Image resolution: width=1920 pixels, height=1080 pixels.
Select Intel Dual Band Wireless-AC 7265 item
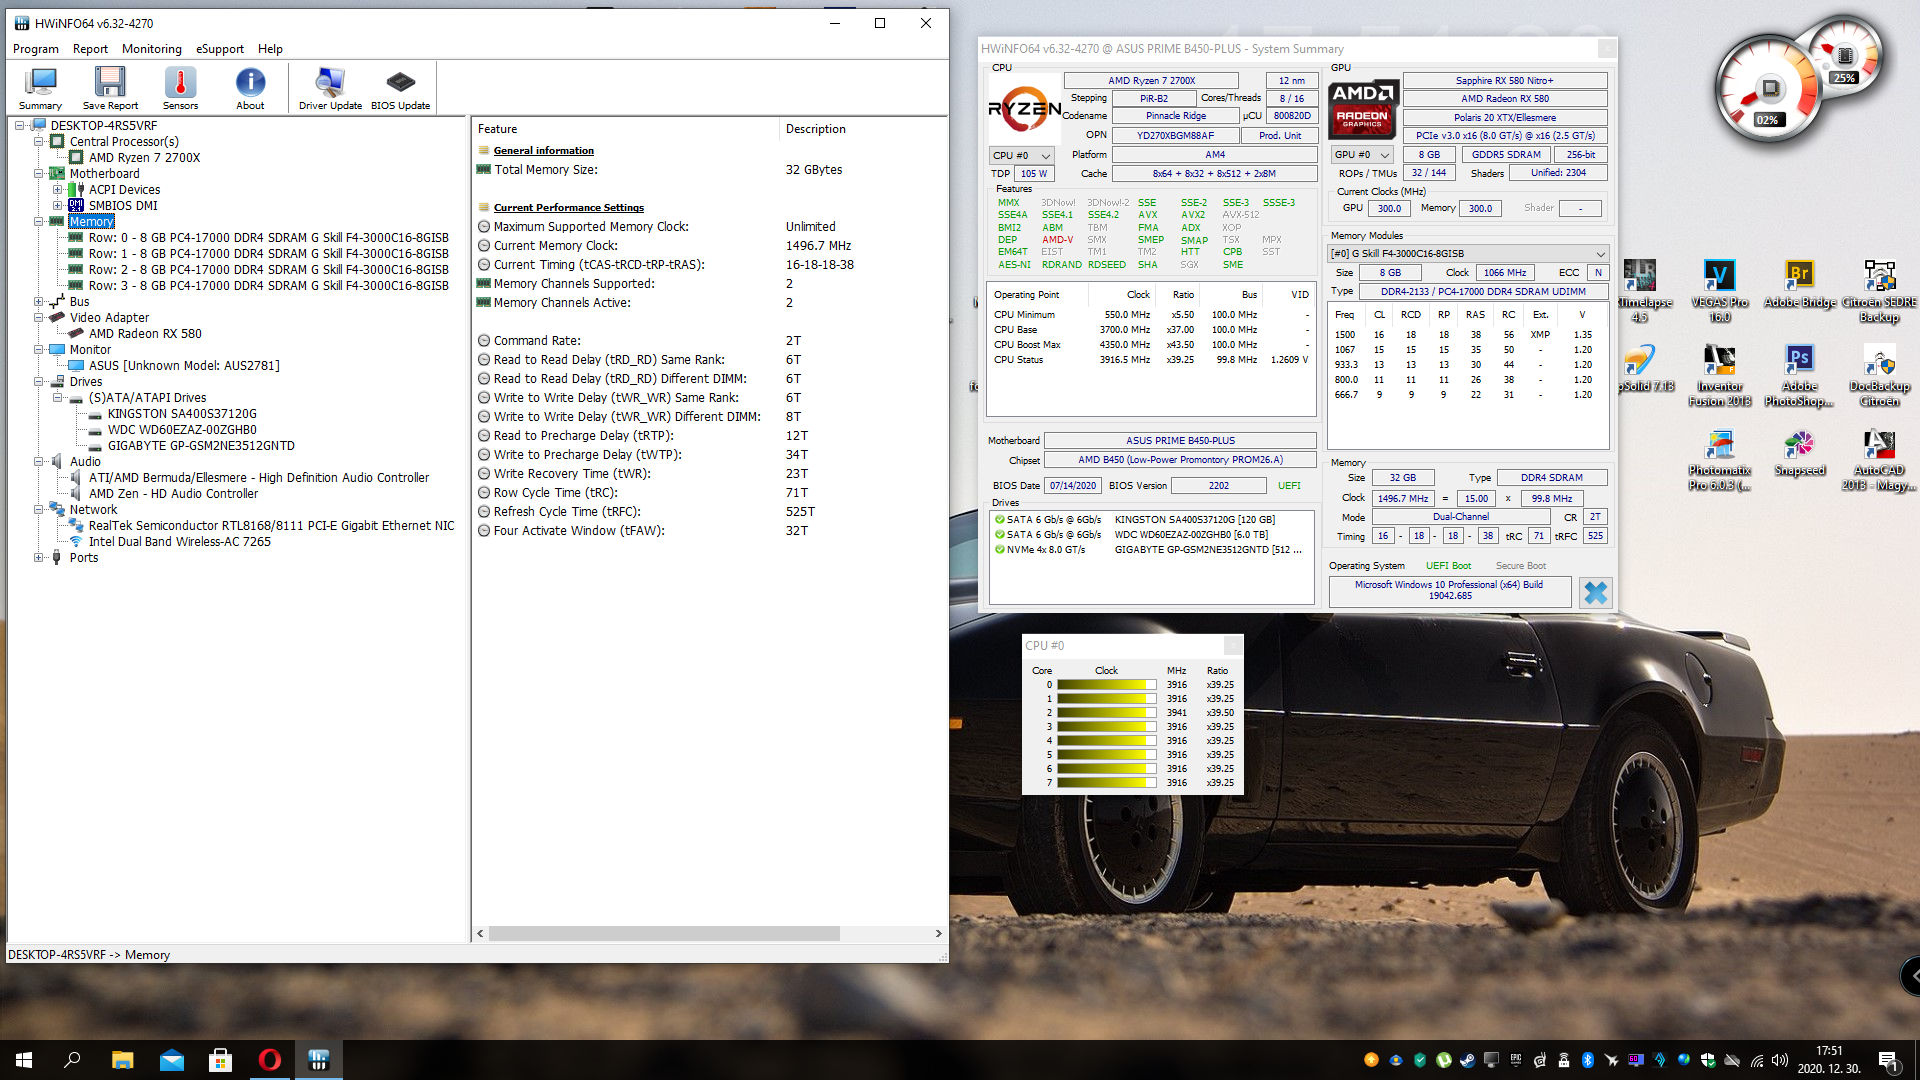click(180, 542)
